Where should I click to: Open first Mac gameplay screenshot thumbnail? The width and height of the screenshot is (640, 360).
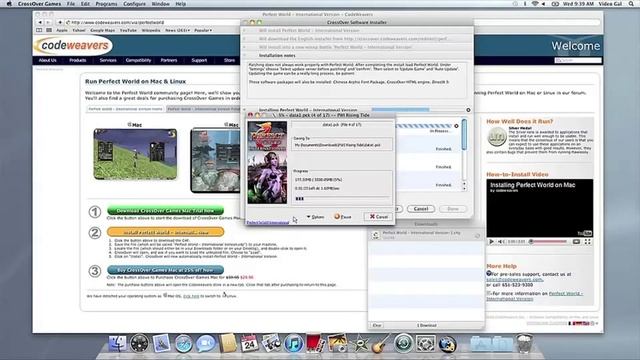tap(135, 154)
